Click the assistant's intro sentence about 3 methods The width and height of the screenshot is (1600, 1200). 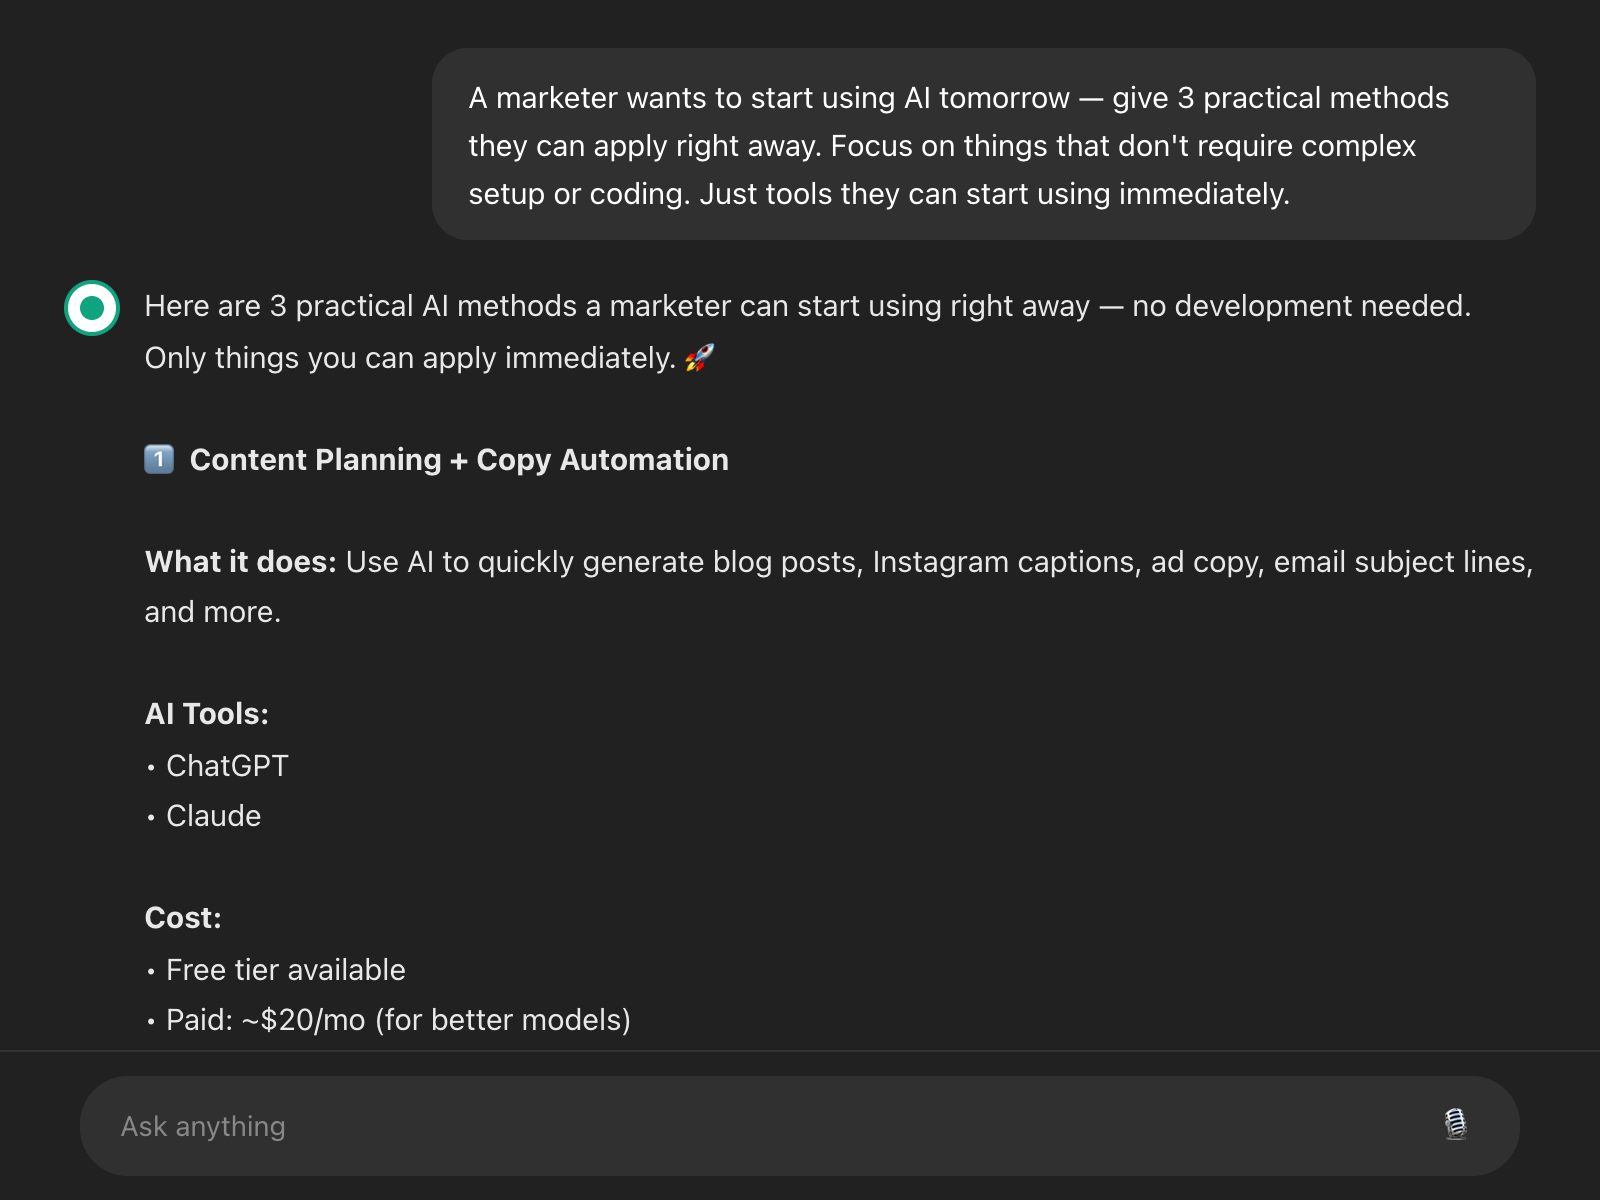tap(807, 306)
